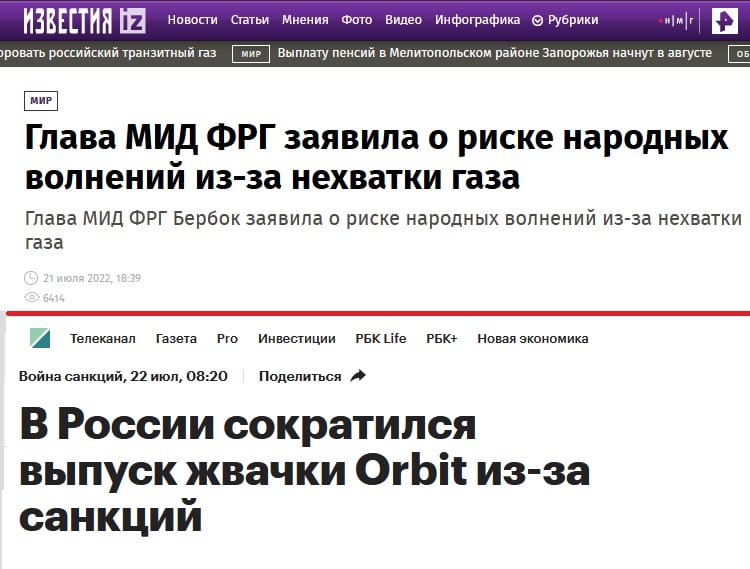This screenshot has width=750, height=569.
Task: Click the eye views icon beside 6414
Action: tap(32, 297)
